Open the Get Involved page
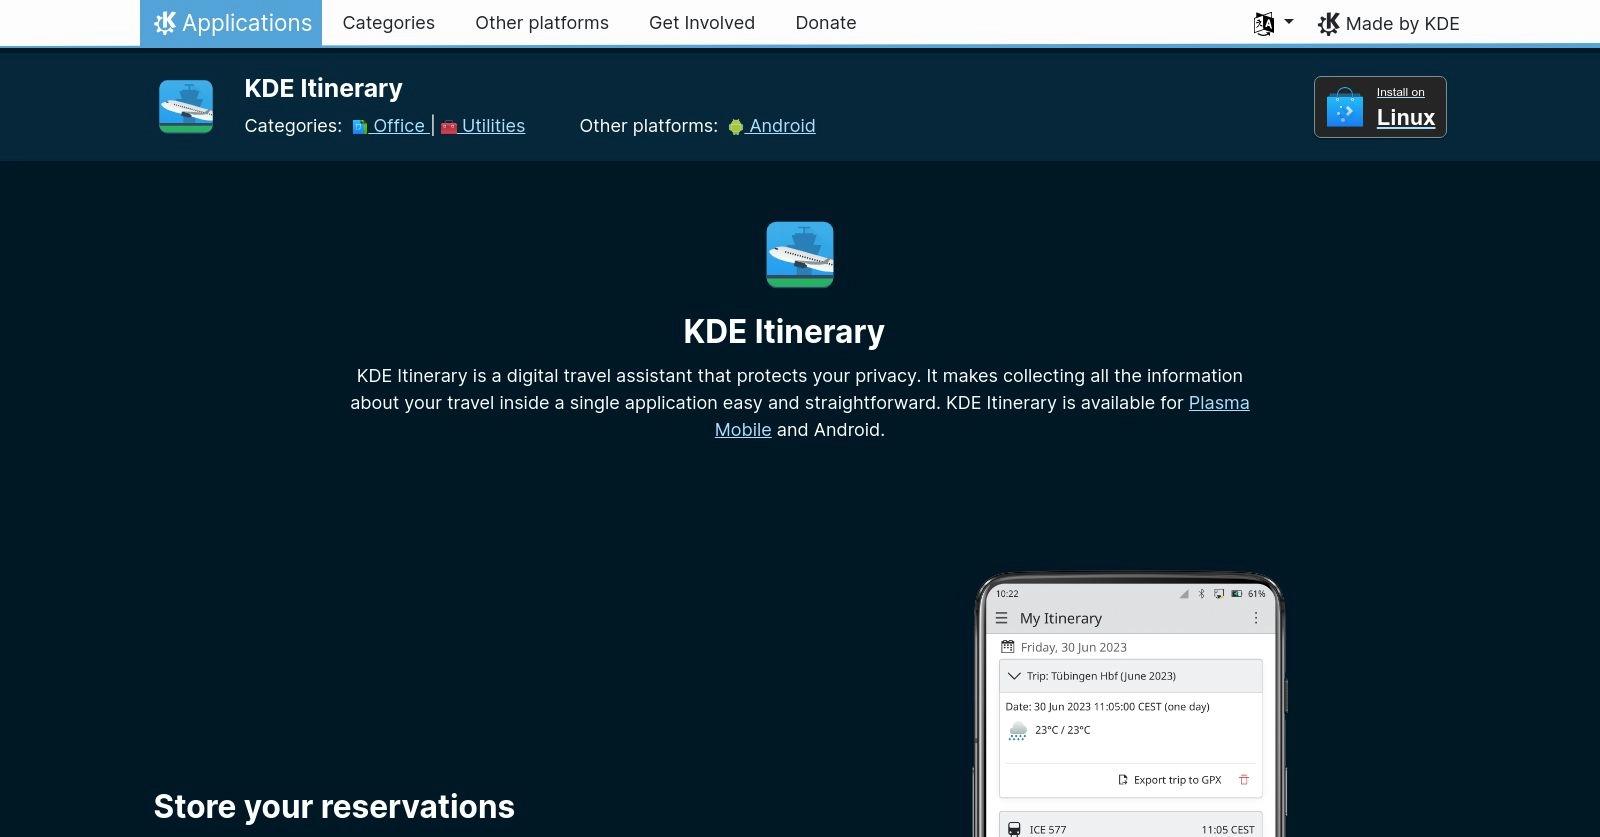Viewport: 1600px width, 837px height. point(702,23)
